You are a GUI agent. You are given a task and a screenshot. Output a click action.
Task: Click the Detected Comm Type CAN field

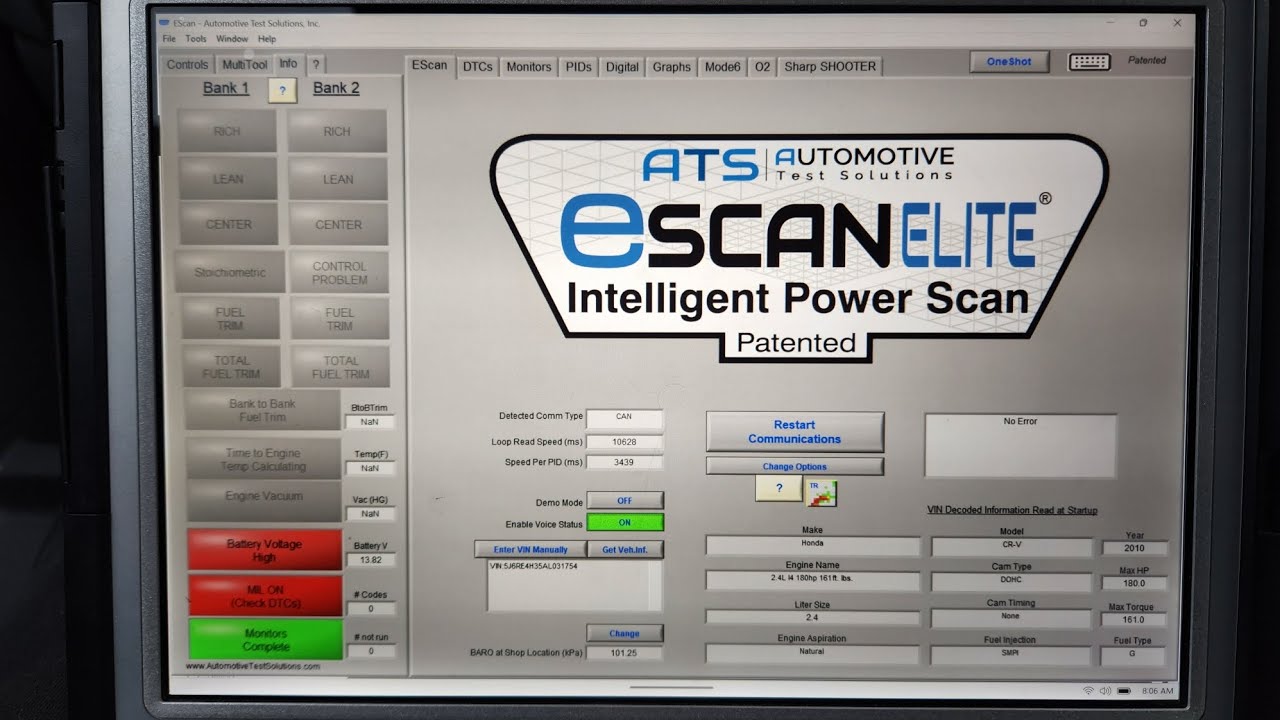(x=624, y=418)
